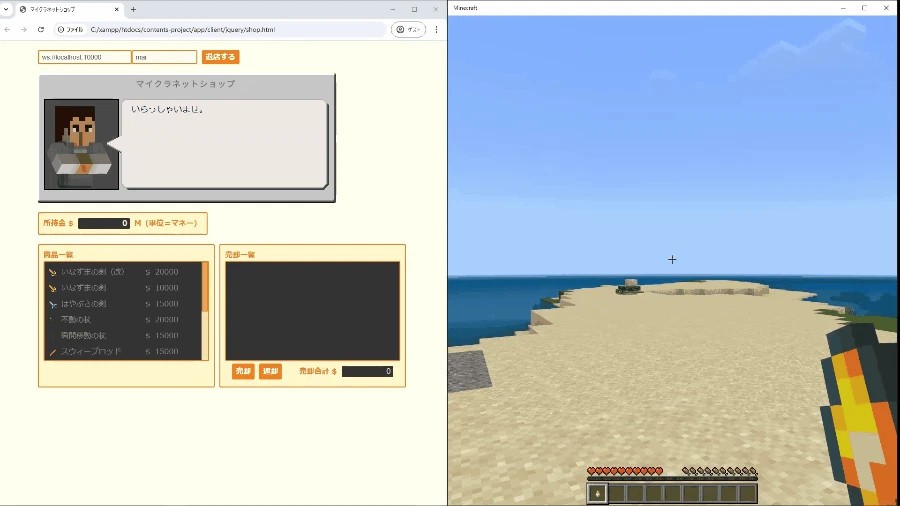Click the address bar URL
This screenshot has height=506, width=900.
pos(183,29)
